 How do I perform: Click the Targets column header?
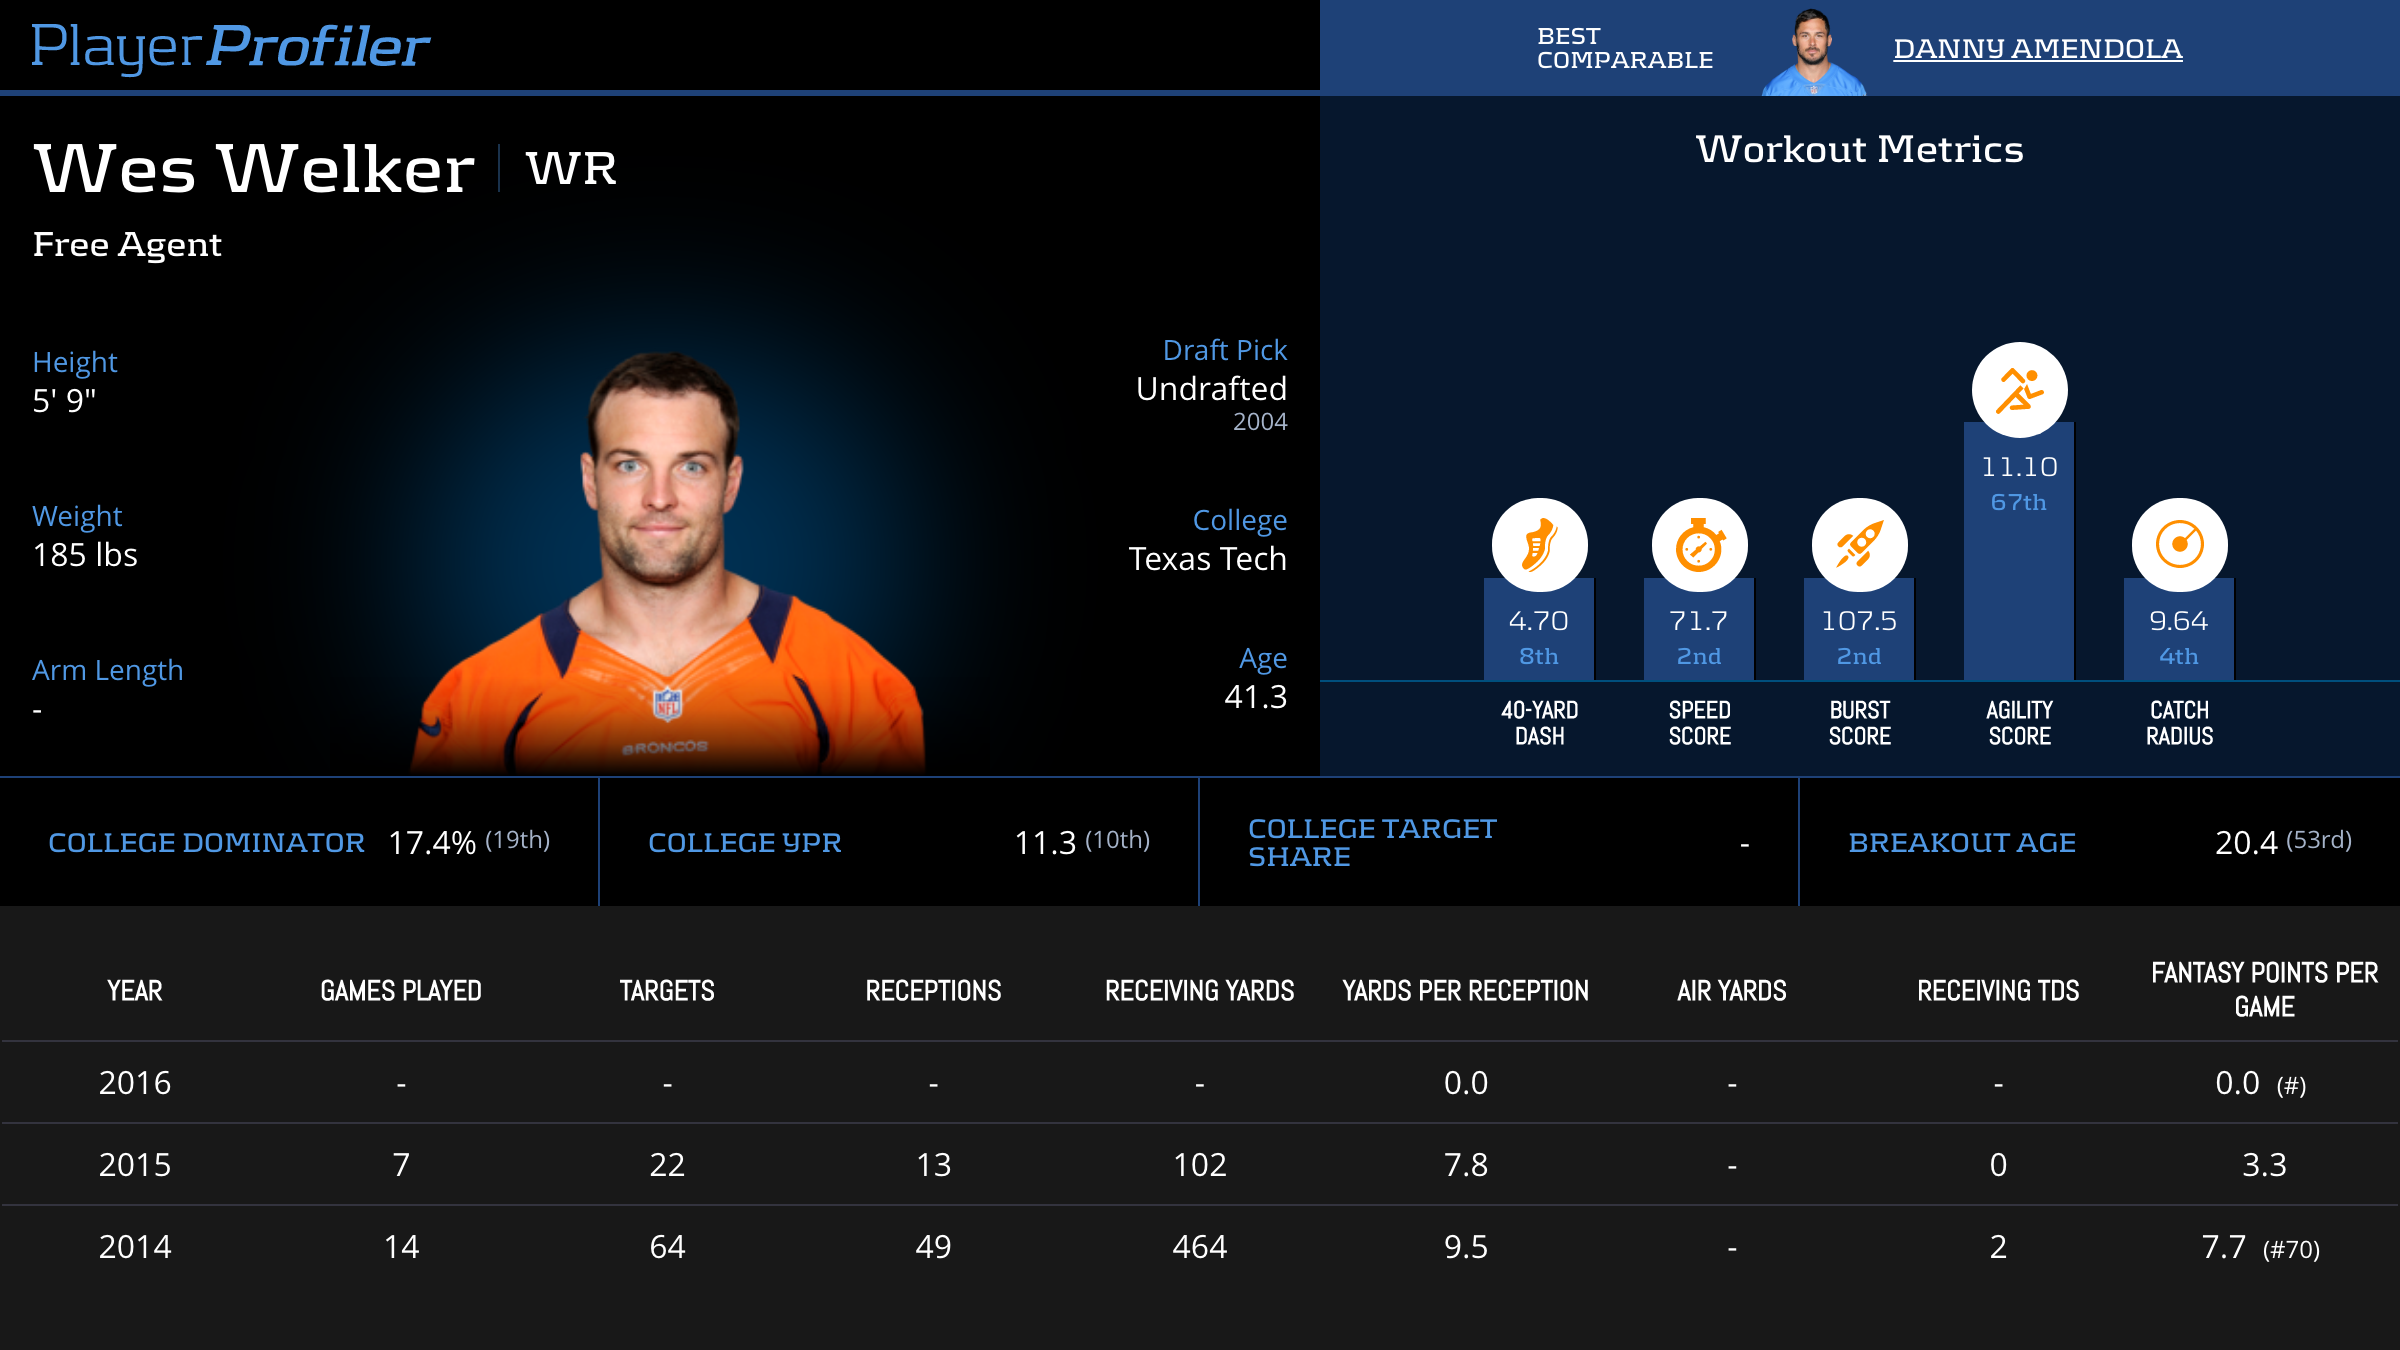point(666,991)
